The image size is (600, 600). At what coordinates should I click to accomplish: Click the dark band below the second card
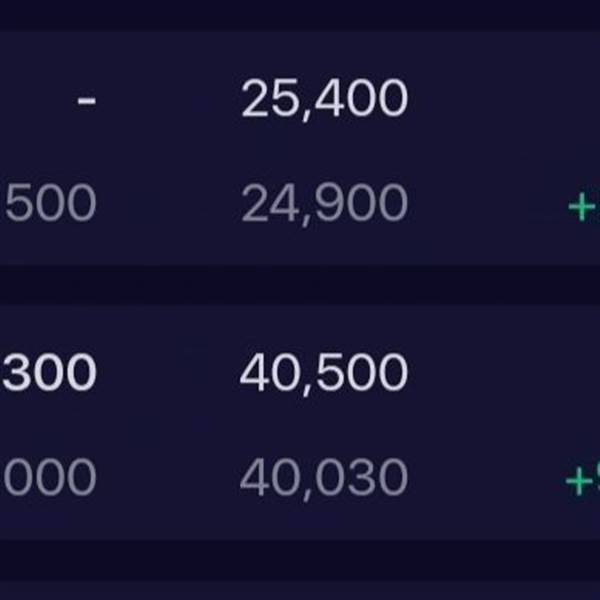300,560
